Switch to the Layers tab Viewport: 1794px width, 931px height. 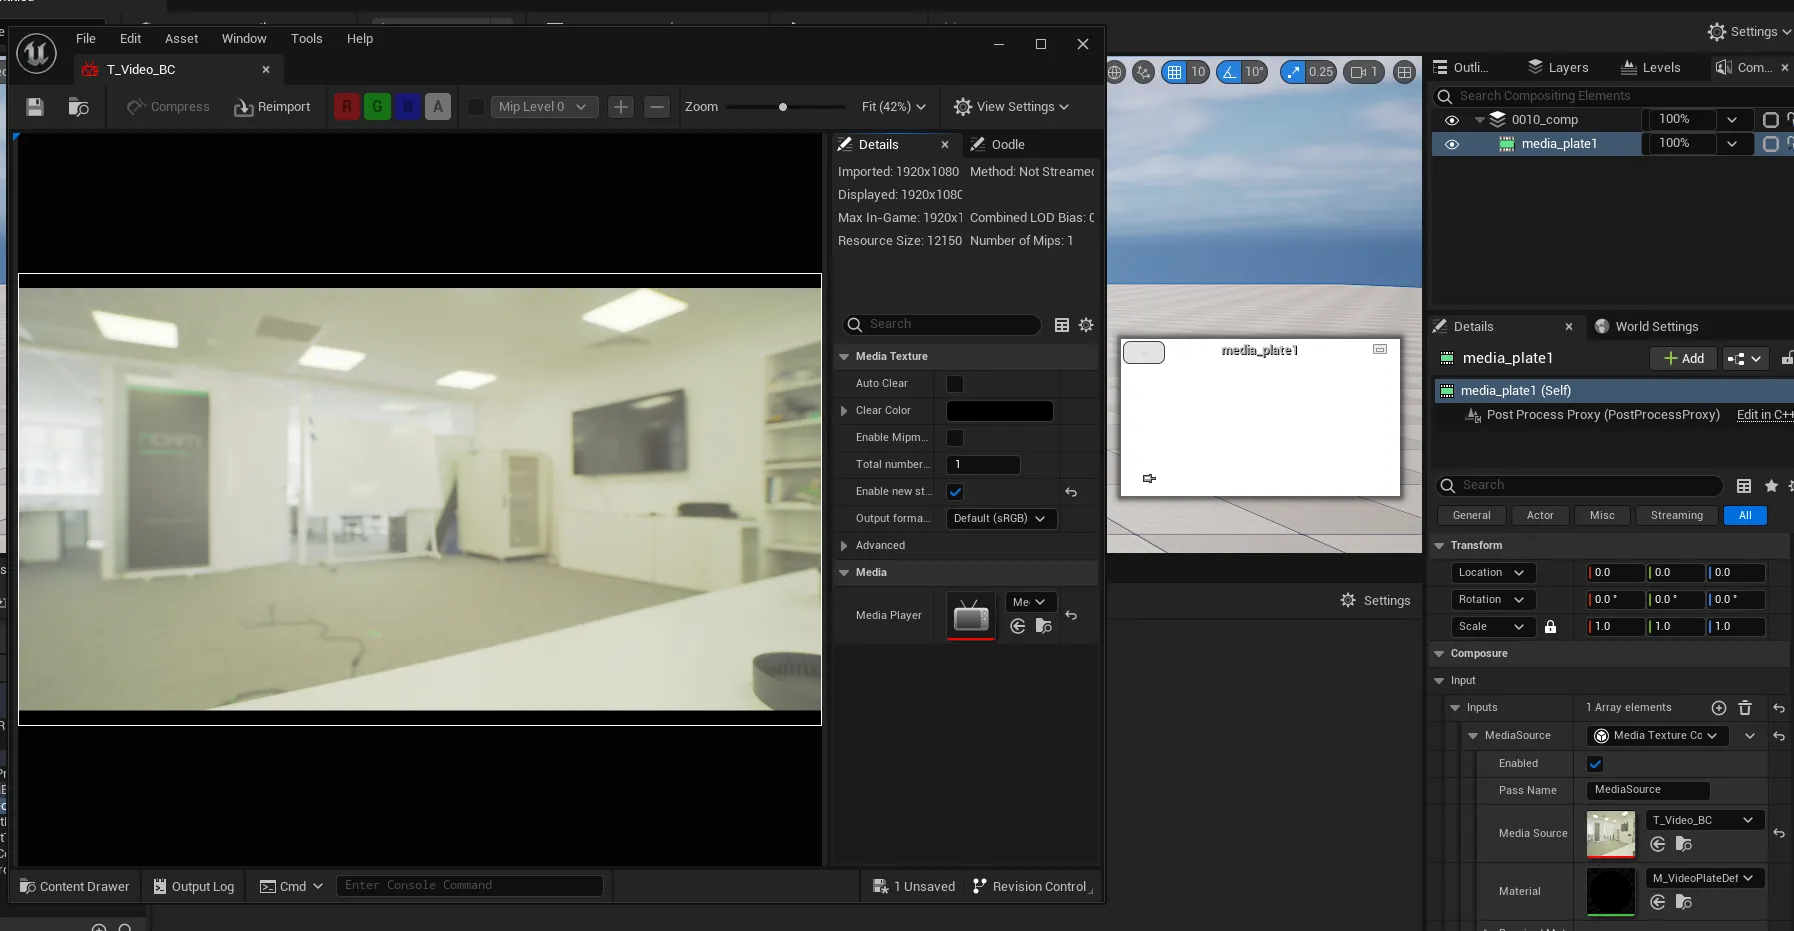1558,68
